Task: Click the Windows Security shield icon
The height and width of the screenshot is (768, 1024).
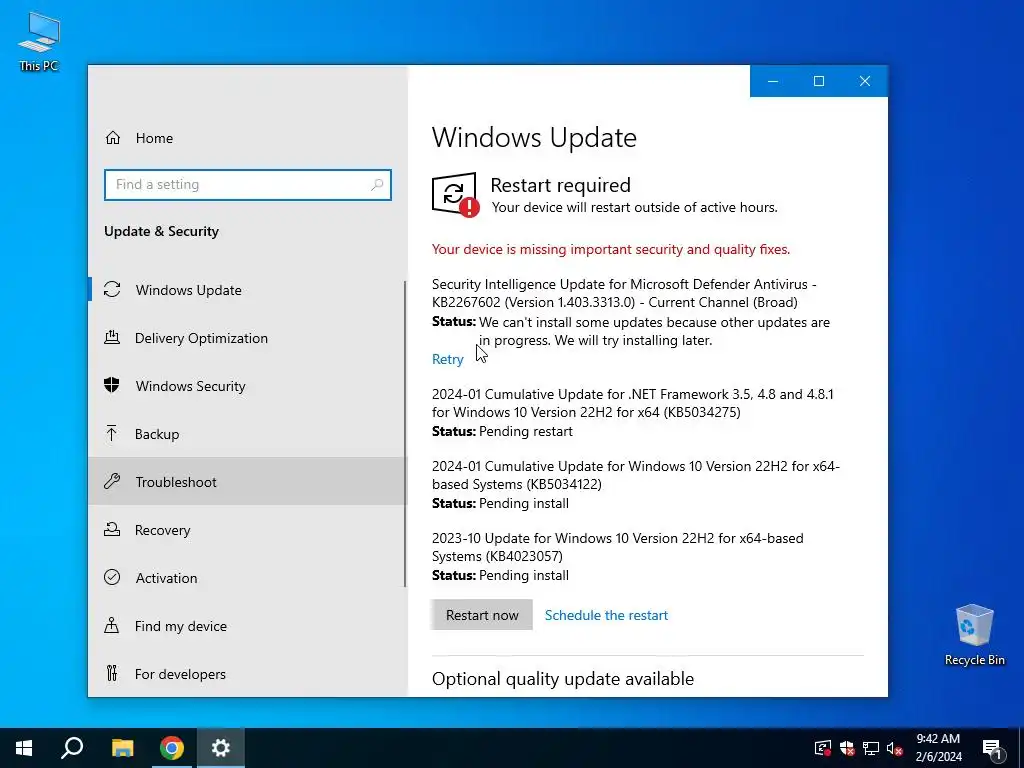Action: tap(112, 385)
